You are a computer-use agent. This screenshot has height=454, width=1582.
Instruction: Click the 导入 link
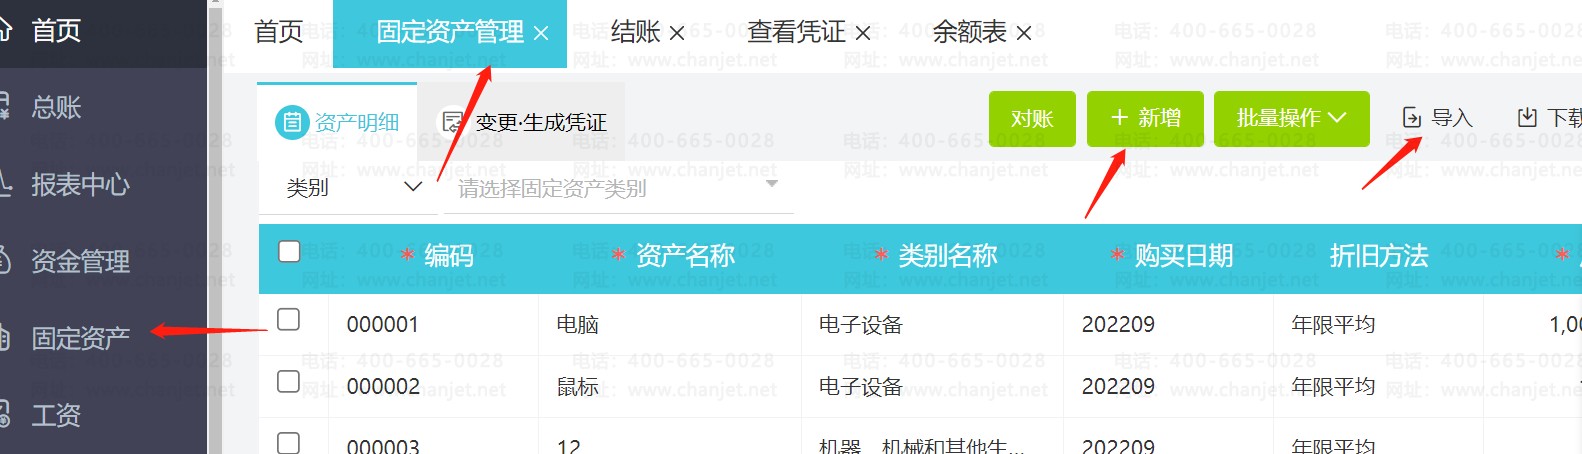[x=1438, y=118]
